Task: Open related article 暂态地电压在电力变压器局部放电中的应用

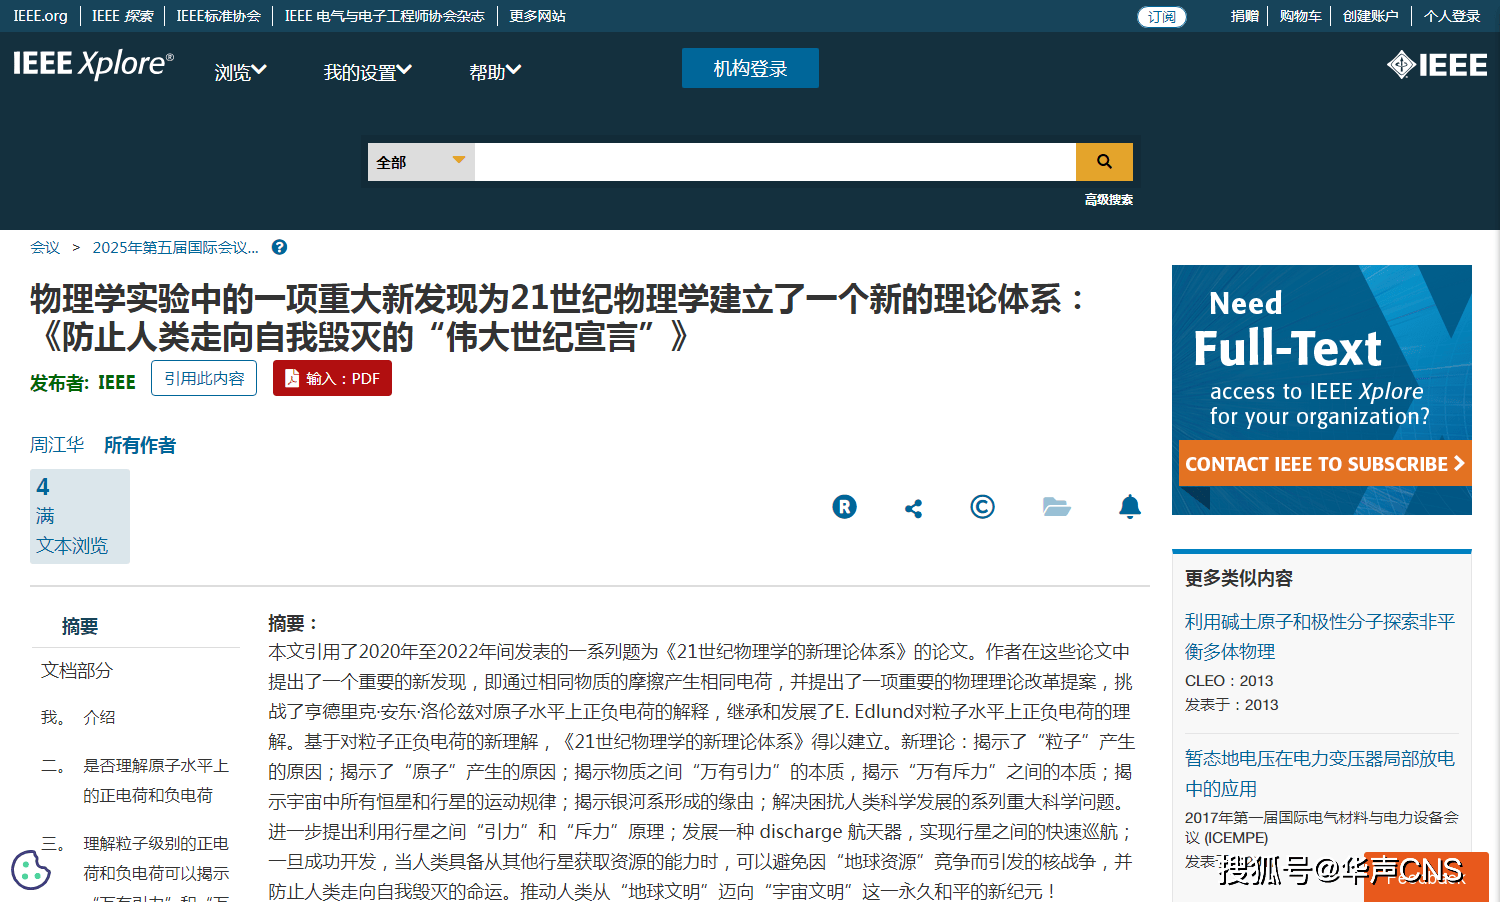Action: coord(1320,773)
